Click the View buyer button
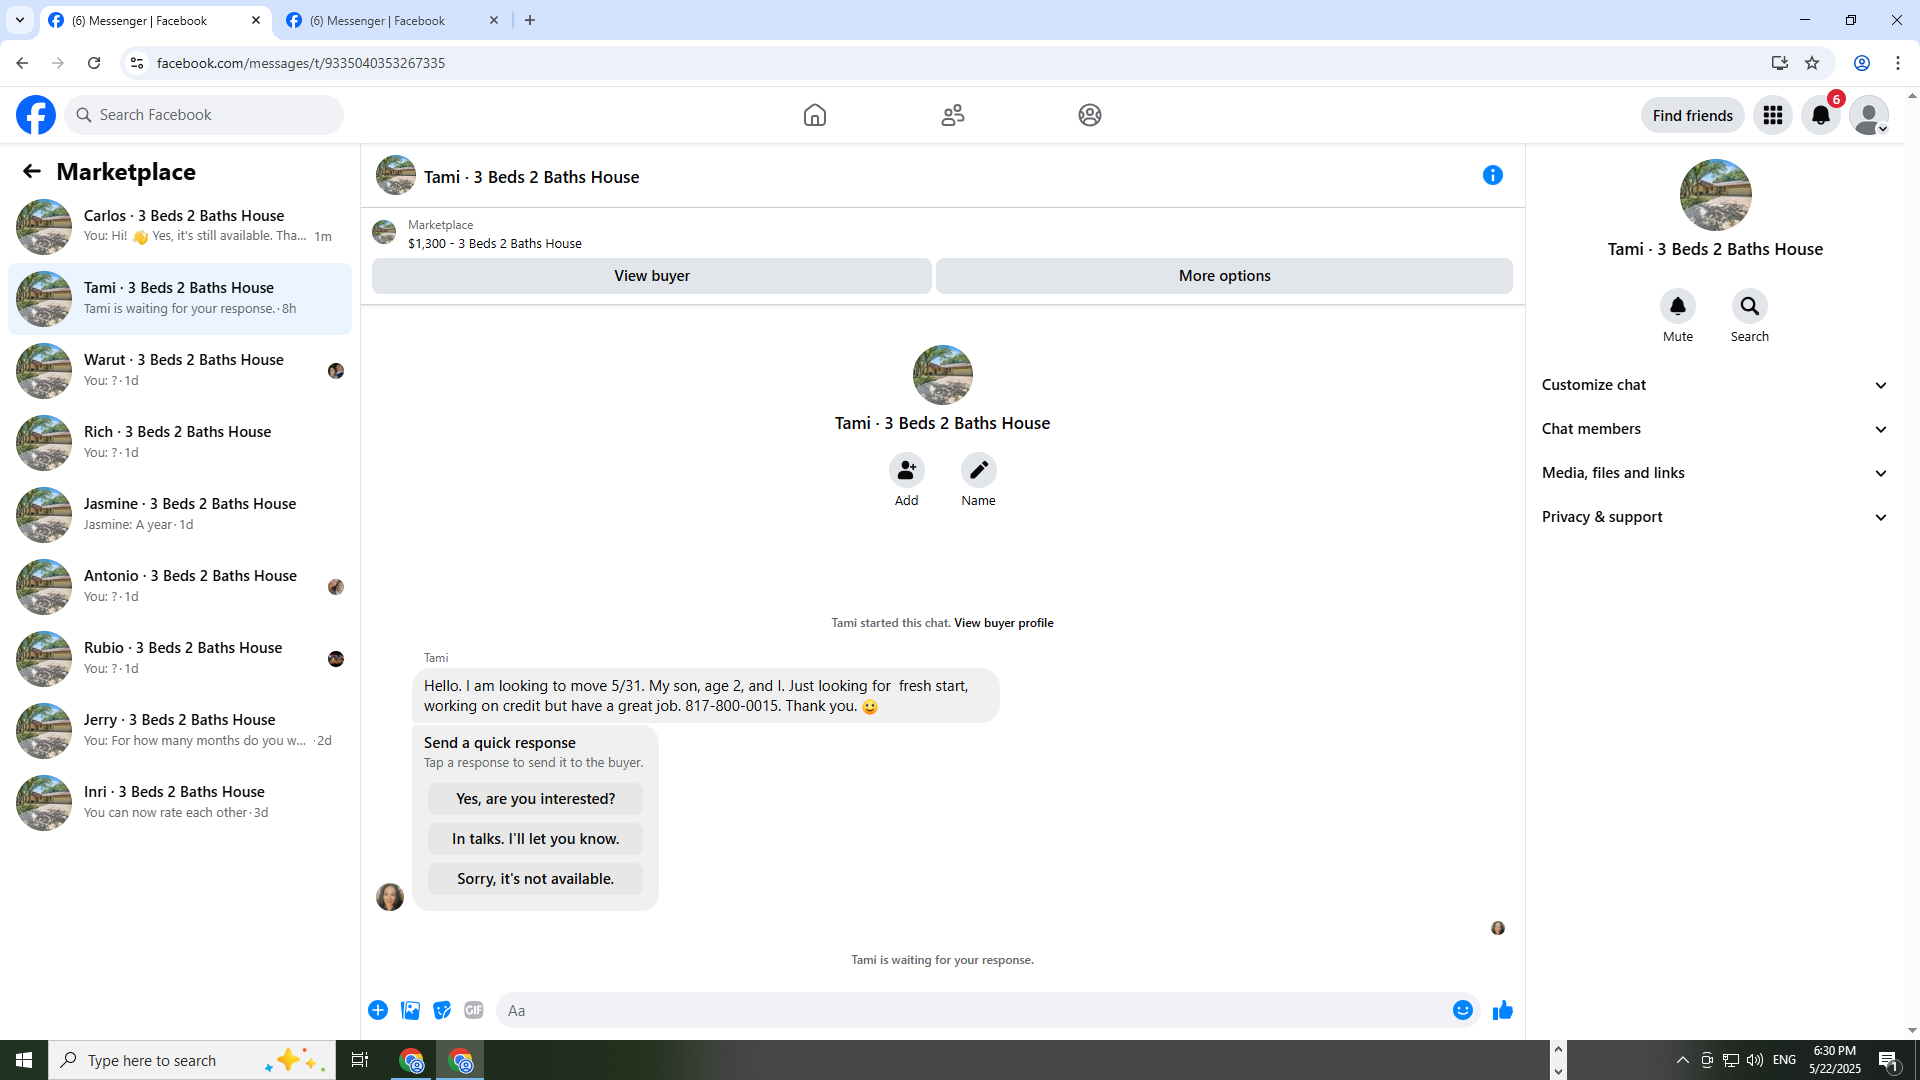This screenshot has width=1920, height=1080. 652,276
